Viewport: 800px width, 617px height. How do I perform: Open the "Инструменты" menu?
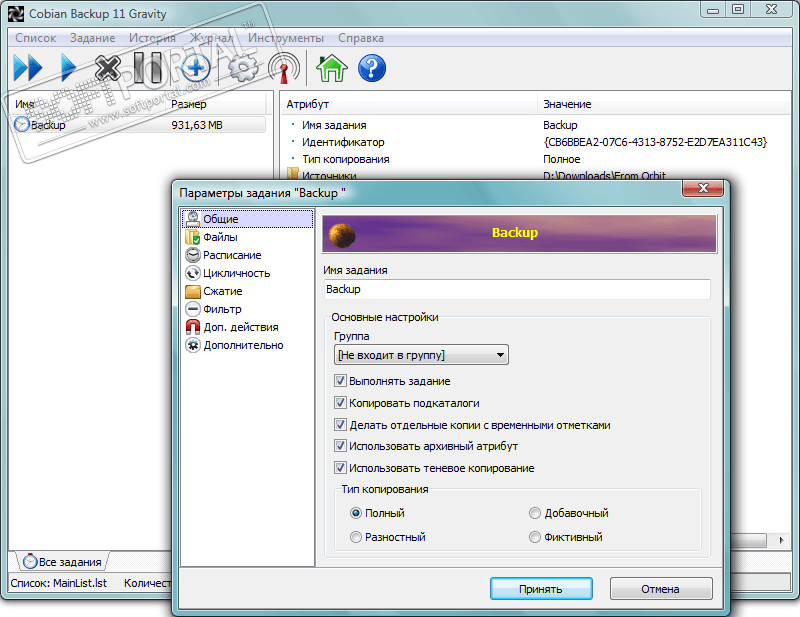(x=286, y=38)
